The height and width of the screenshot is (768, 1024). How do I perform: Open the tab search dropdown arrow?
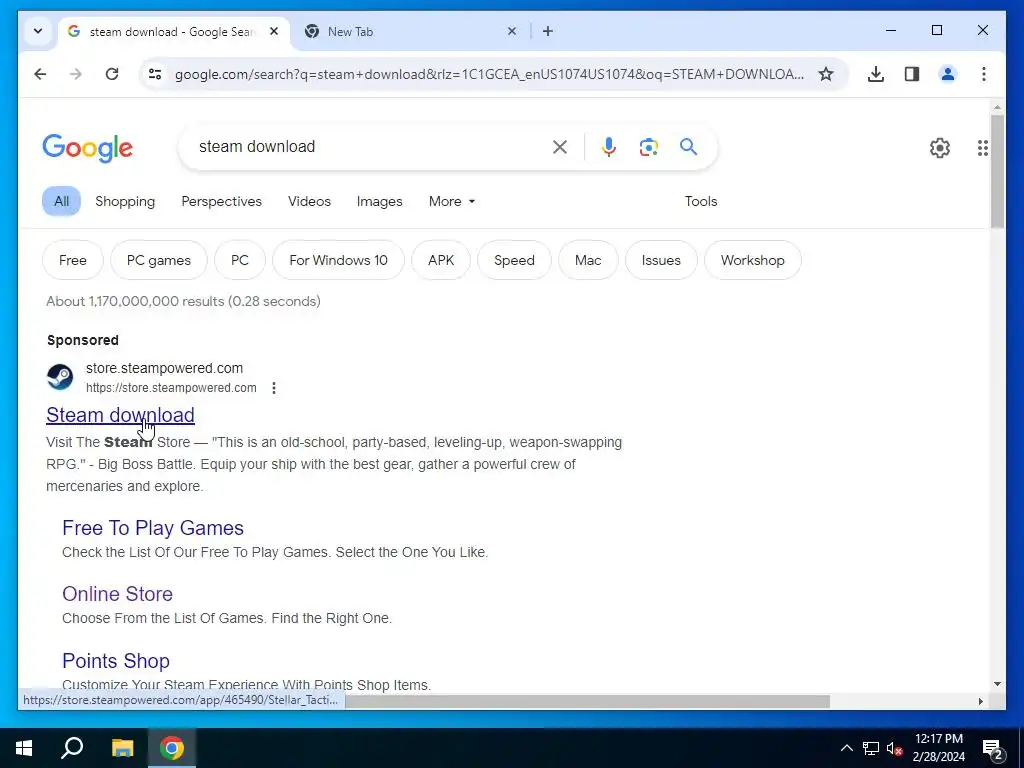click(38, 31)
